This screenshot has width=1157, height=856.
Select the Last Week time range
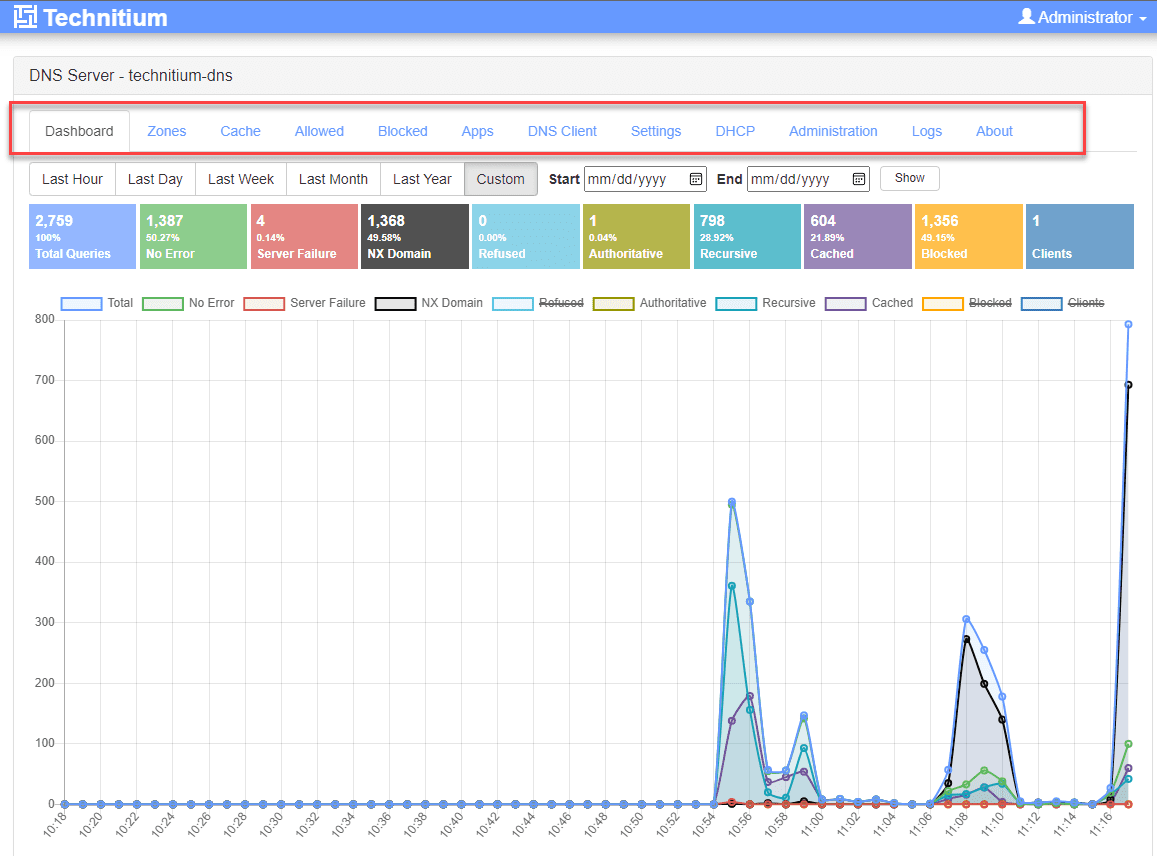pos(241,179)
